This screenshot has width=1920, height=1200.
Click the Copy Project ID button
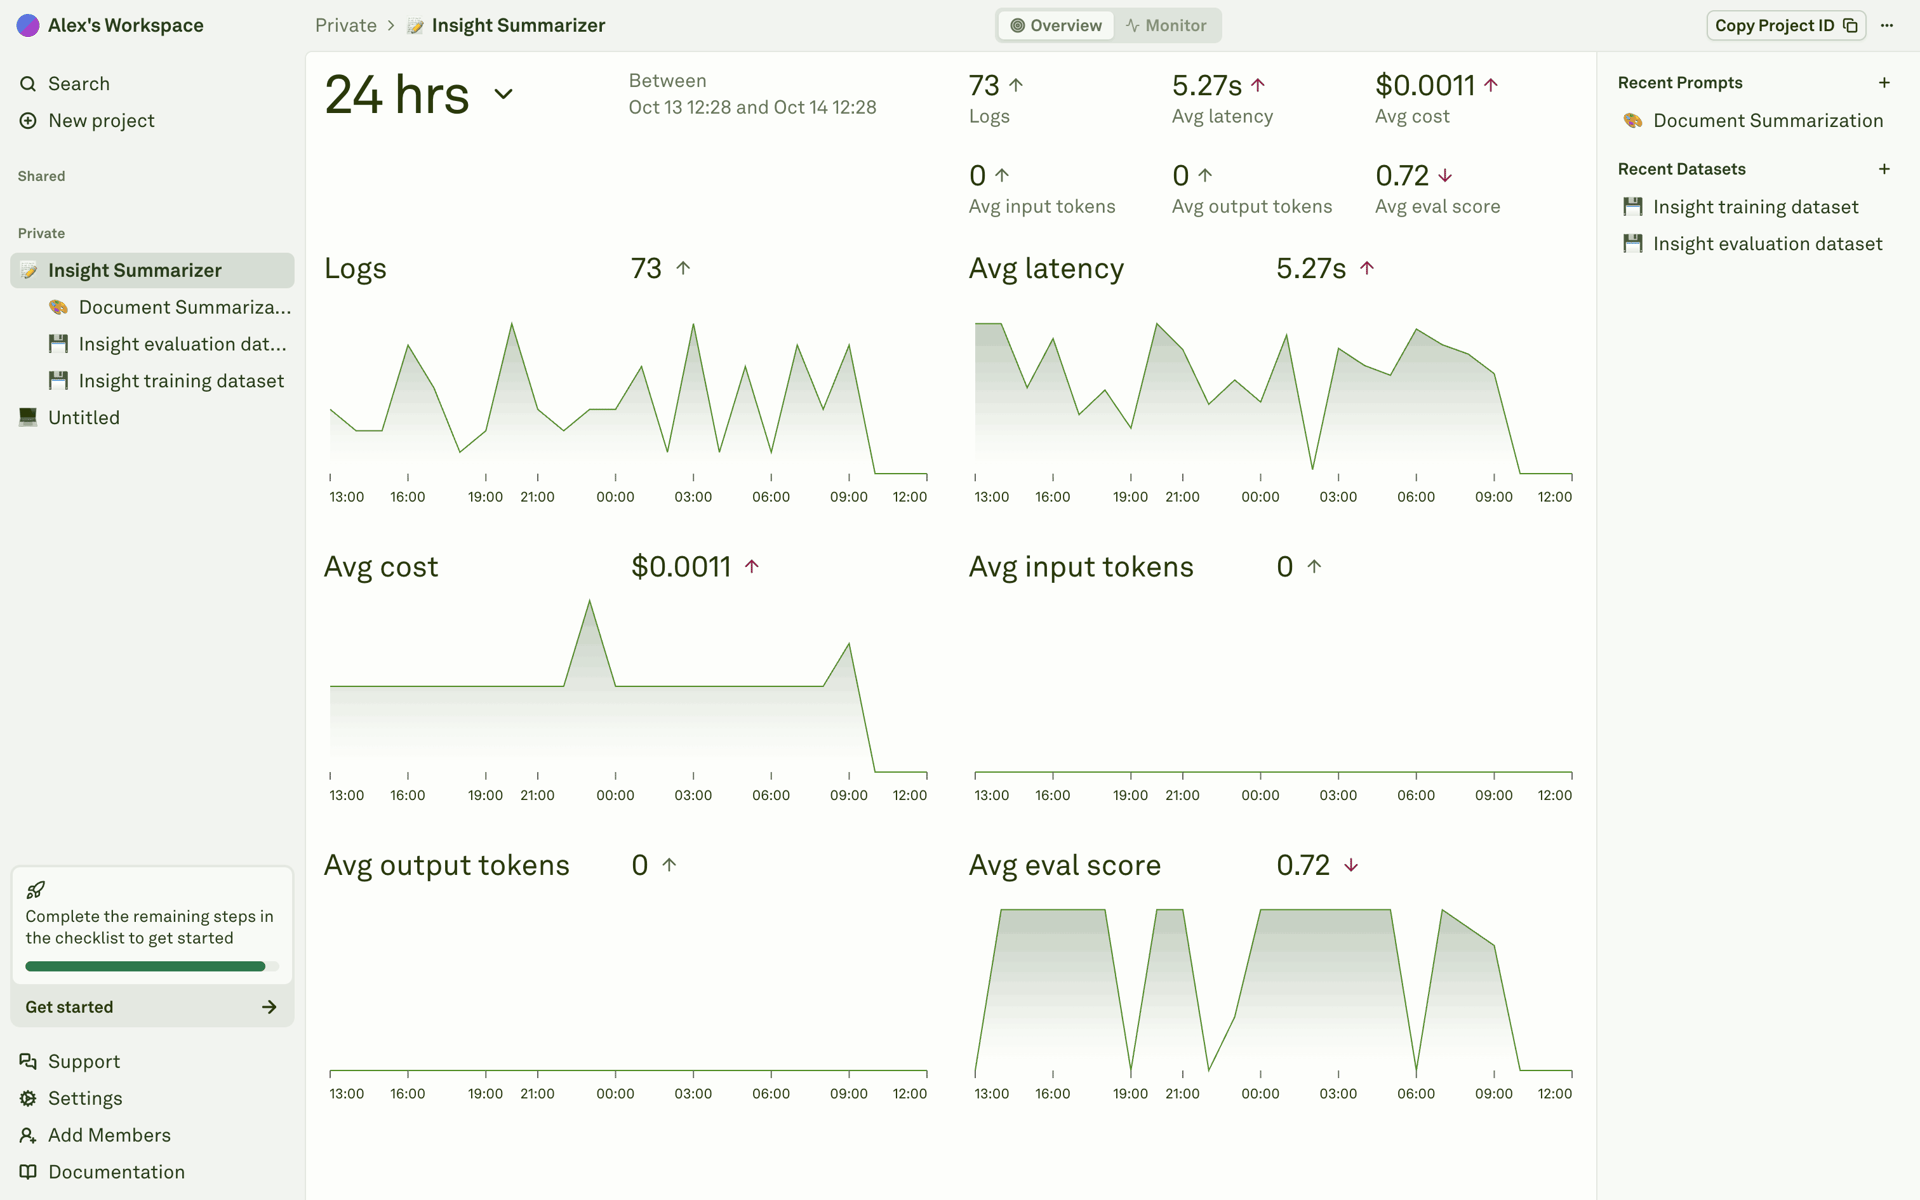click(1785, 26)
